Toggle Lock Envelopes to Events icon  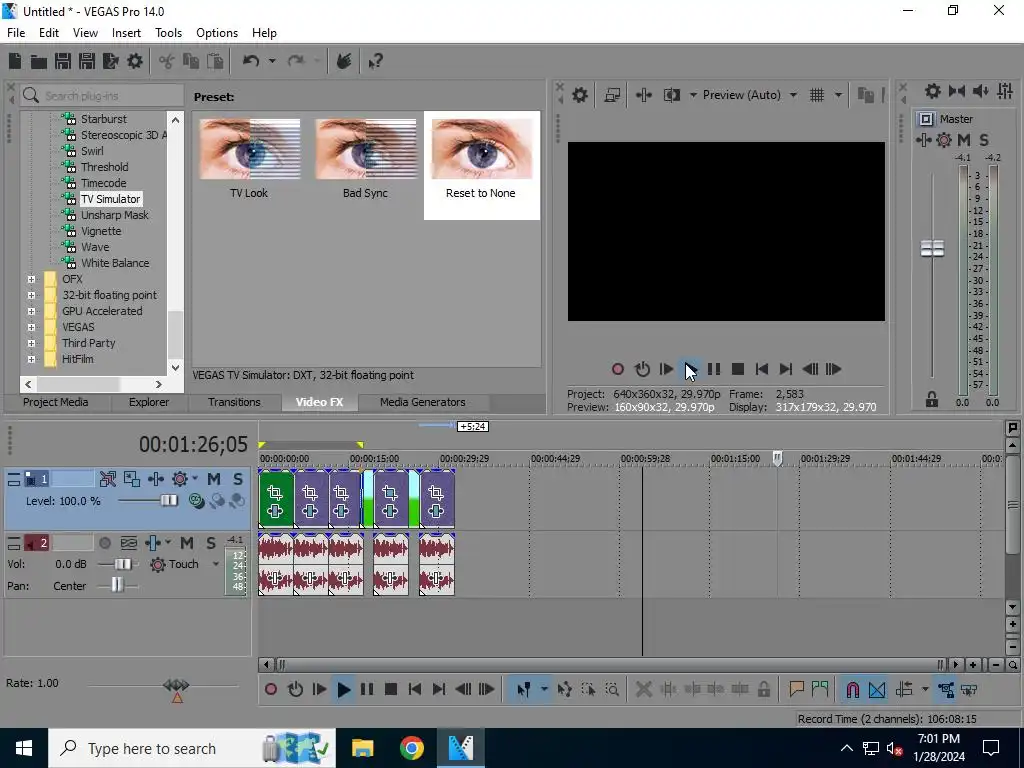946,690
